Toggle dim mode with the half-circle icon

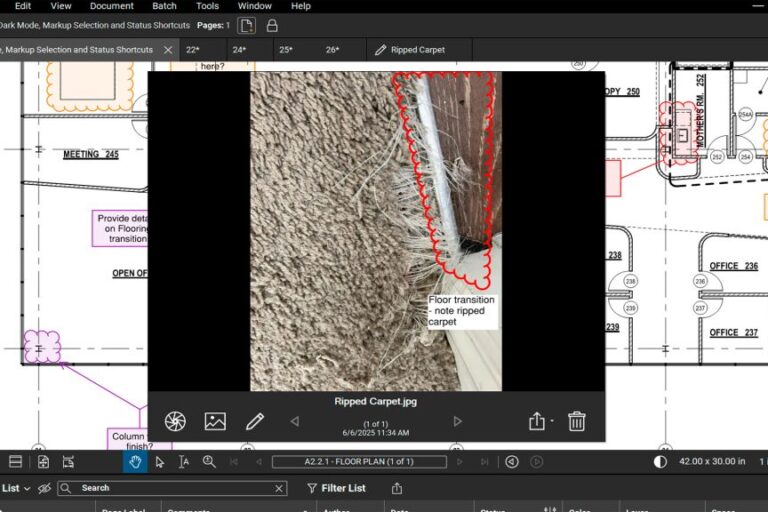660,461
